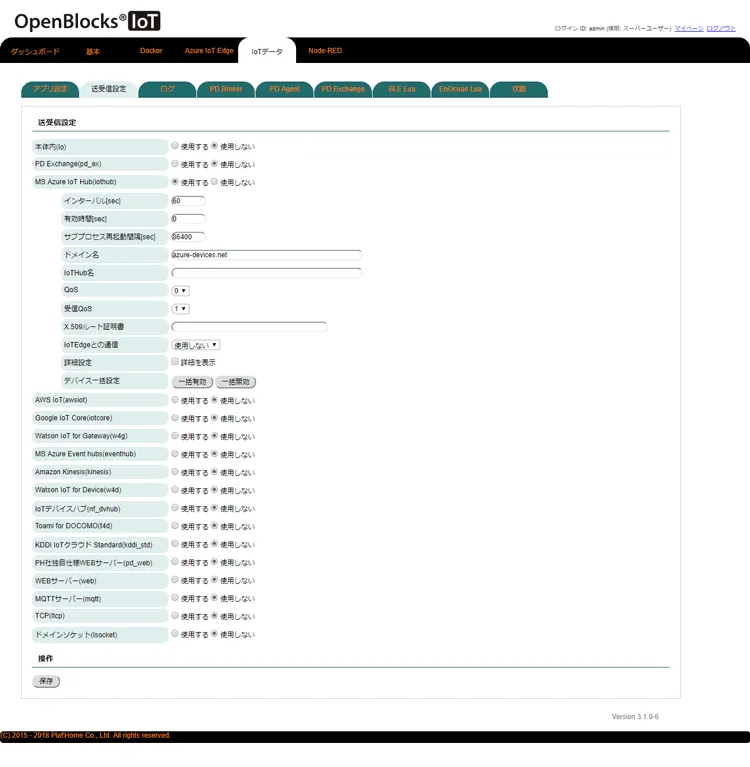Open the Azure IoT Edge menu

(x=208, y=50)
